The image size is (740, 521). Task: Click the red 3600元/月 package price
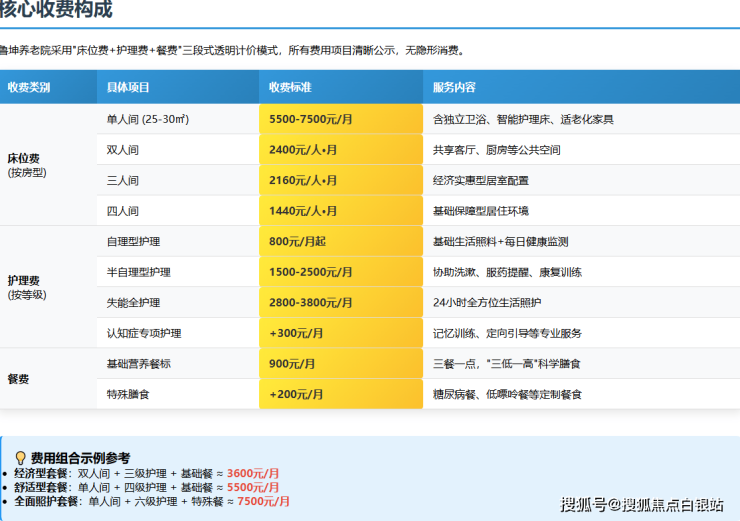(253, 473)
